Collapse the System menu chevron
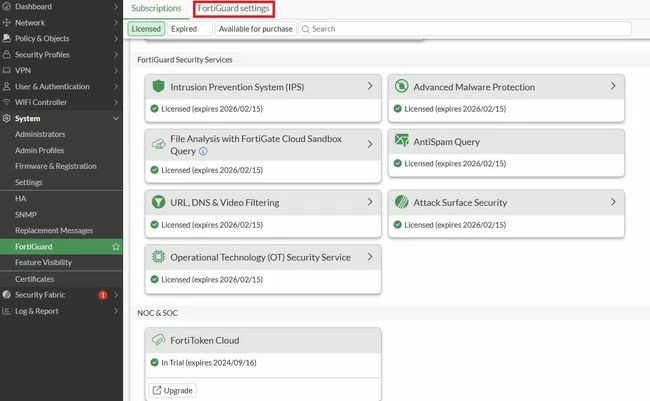The image size is (650, 401). click(x=116, y=118)
